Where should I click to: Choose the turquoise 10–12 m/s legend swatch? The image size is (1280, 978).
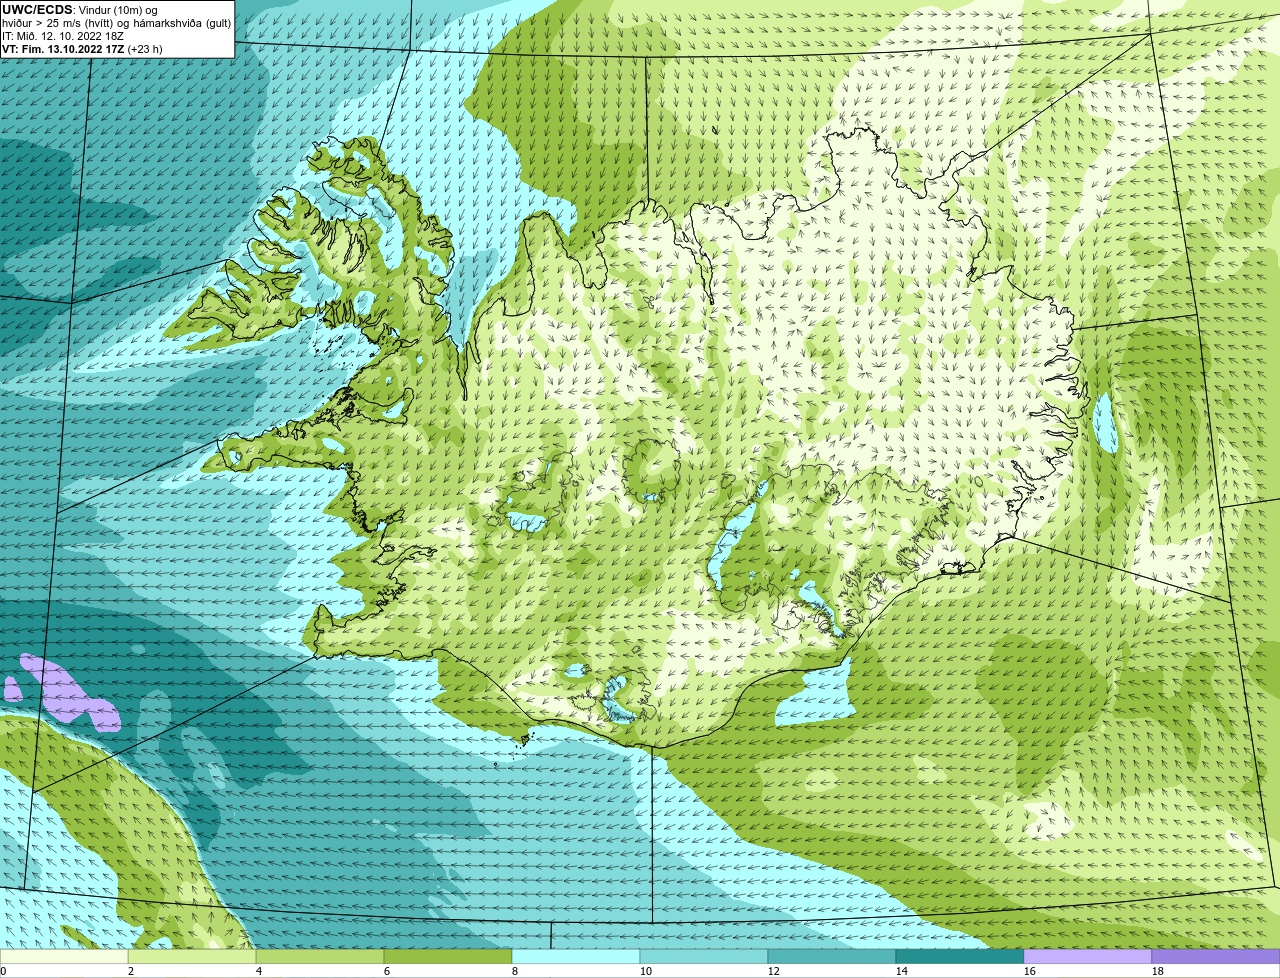point(704,957)
